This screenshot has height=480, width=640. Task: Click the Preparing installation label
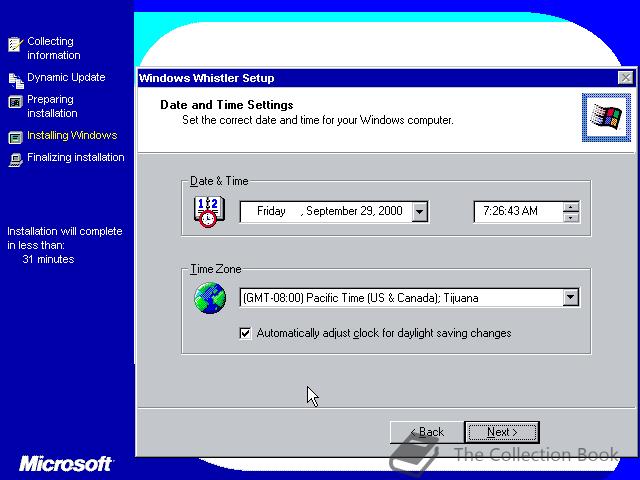(x=52, y=106)
